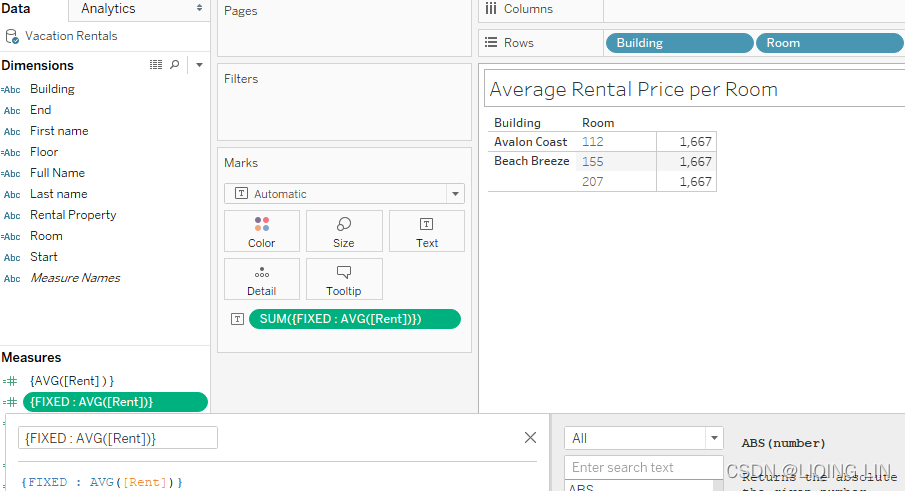Click the Building column header in view
The height and width of the screenshot is (491, 905).
517,123
